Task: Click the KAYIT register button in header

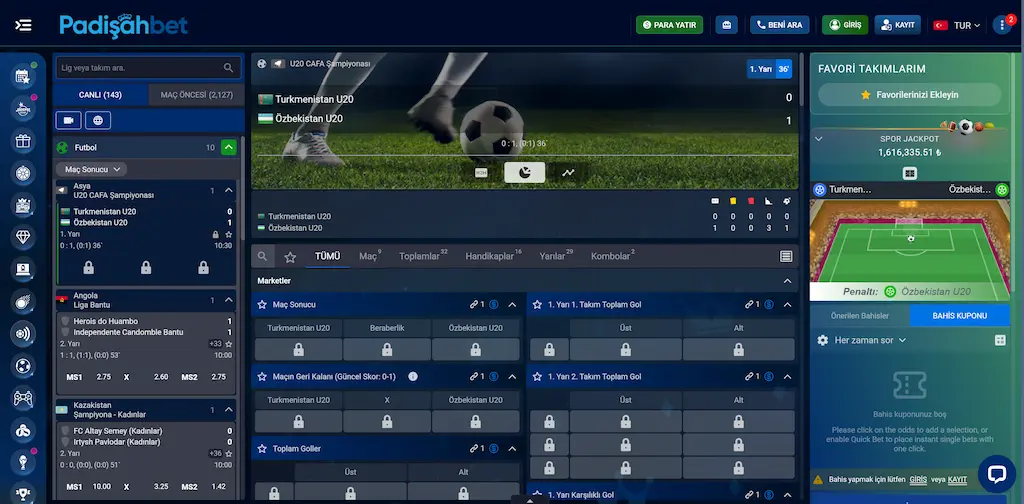Action: click(x=897, y=25)
